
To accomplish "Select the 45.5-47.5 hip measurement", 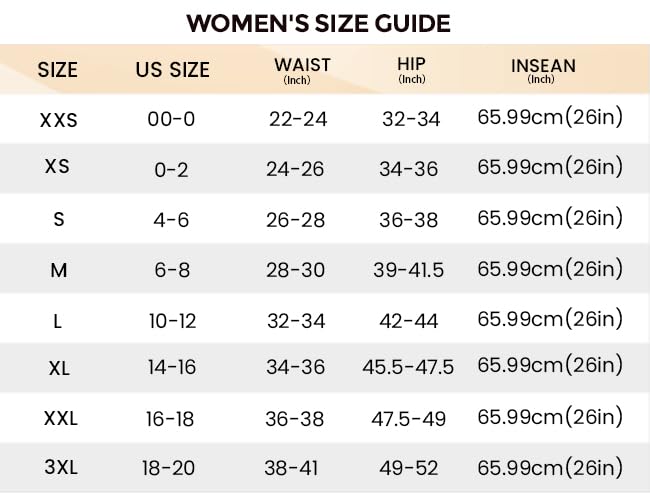I will 408,367.
